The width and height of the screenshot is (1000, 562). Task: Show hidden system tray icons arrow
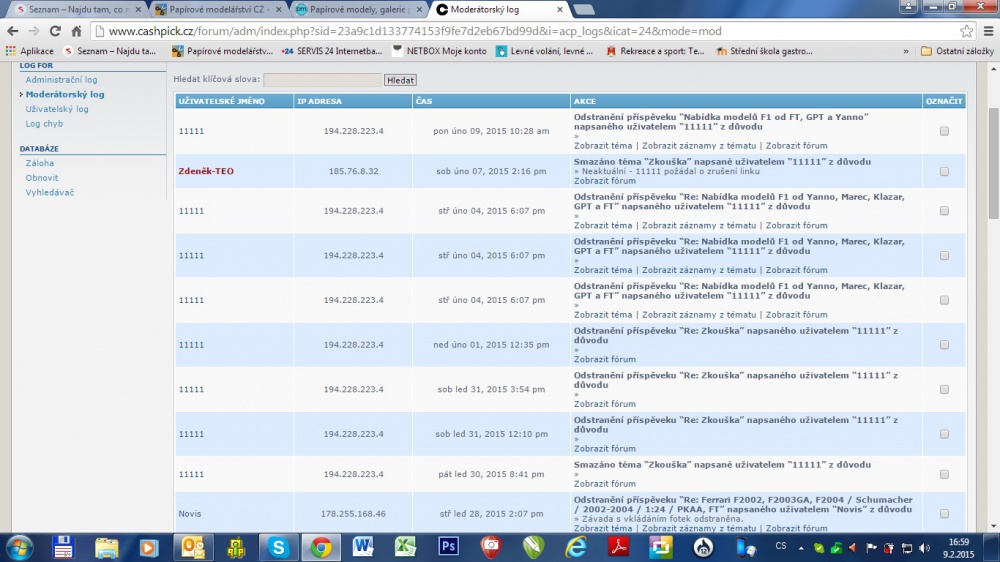coord(801,548)
